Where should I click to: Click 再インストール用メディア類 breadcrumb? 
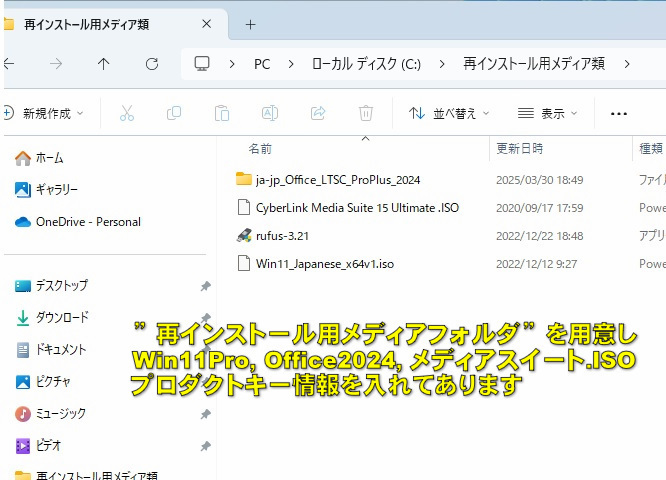[534, 64]
